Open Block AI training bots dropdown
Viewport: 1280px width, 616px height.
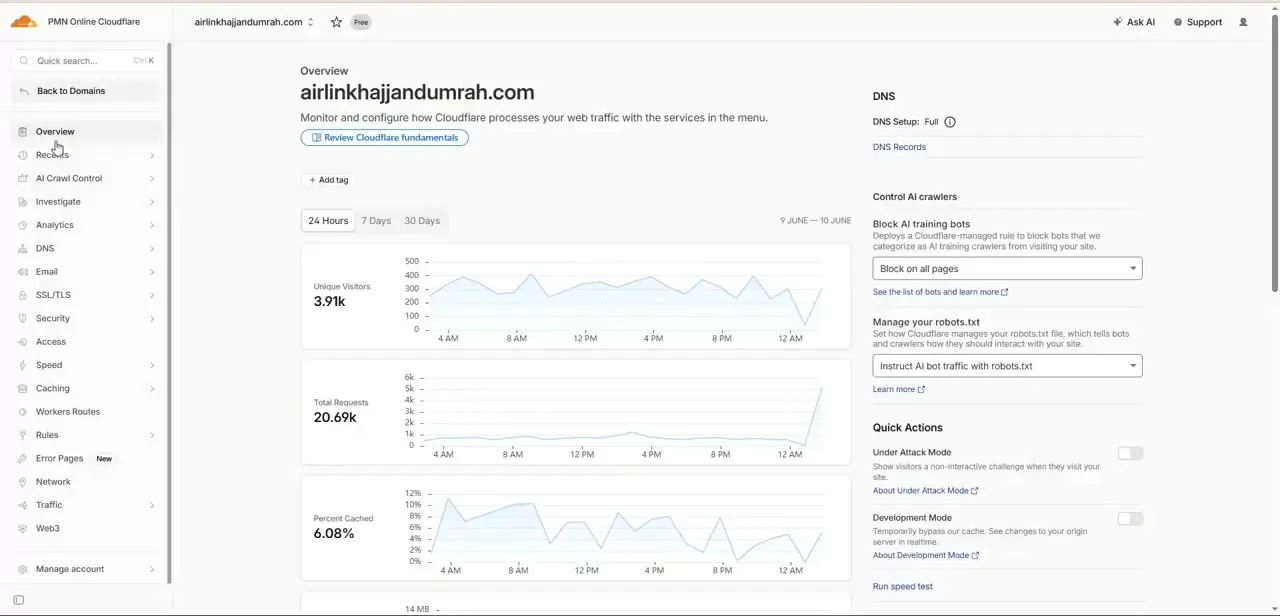(x=1007, y=268)
